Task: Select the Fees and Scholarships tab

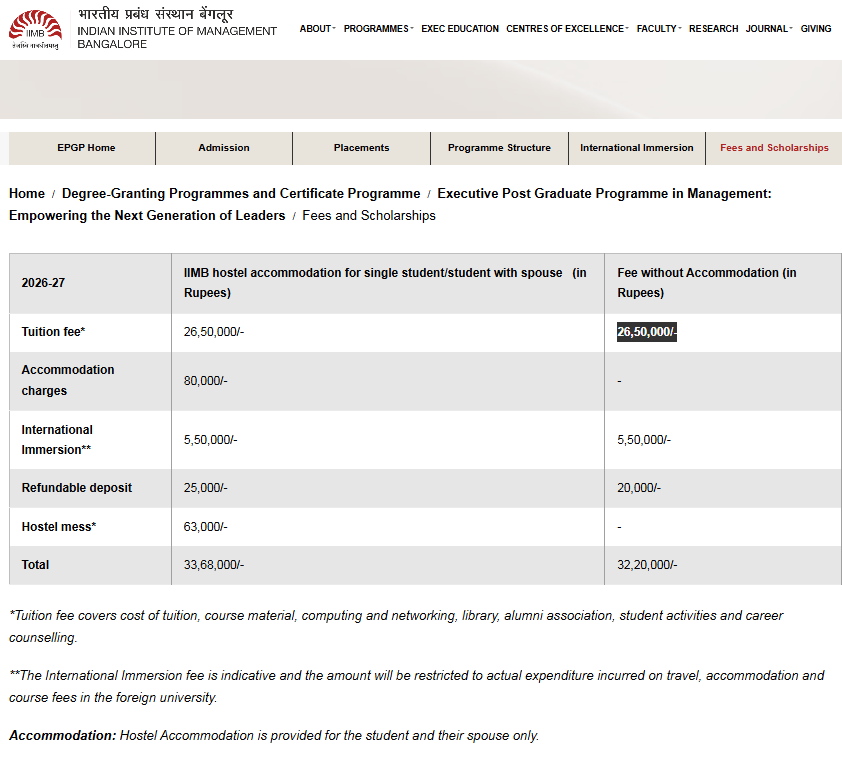Action: 774,148
